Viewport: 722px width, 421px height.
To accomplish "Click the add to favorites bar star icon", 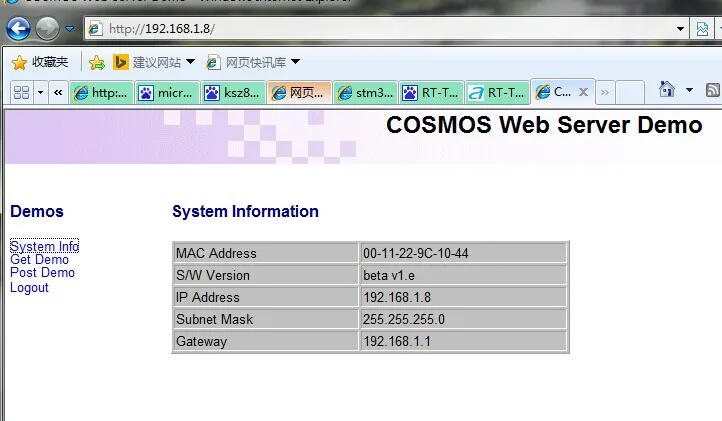I will (x=97, y=62).
